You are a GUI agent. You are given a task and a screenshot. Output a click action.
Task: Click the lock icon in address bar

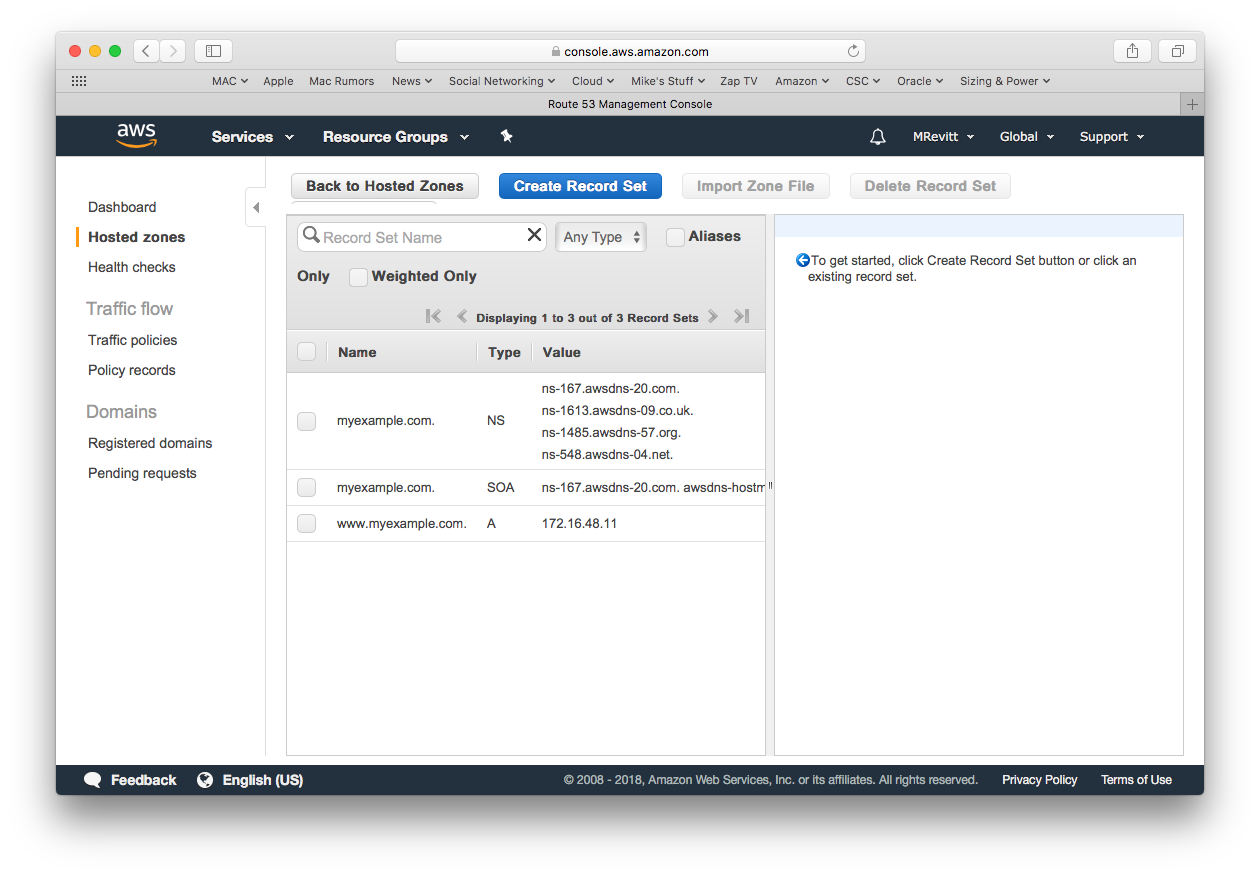[556, 52]
